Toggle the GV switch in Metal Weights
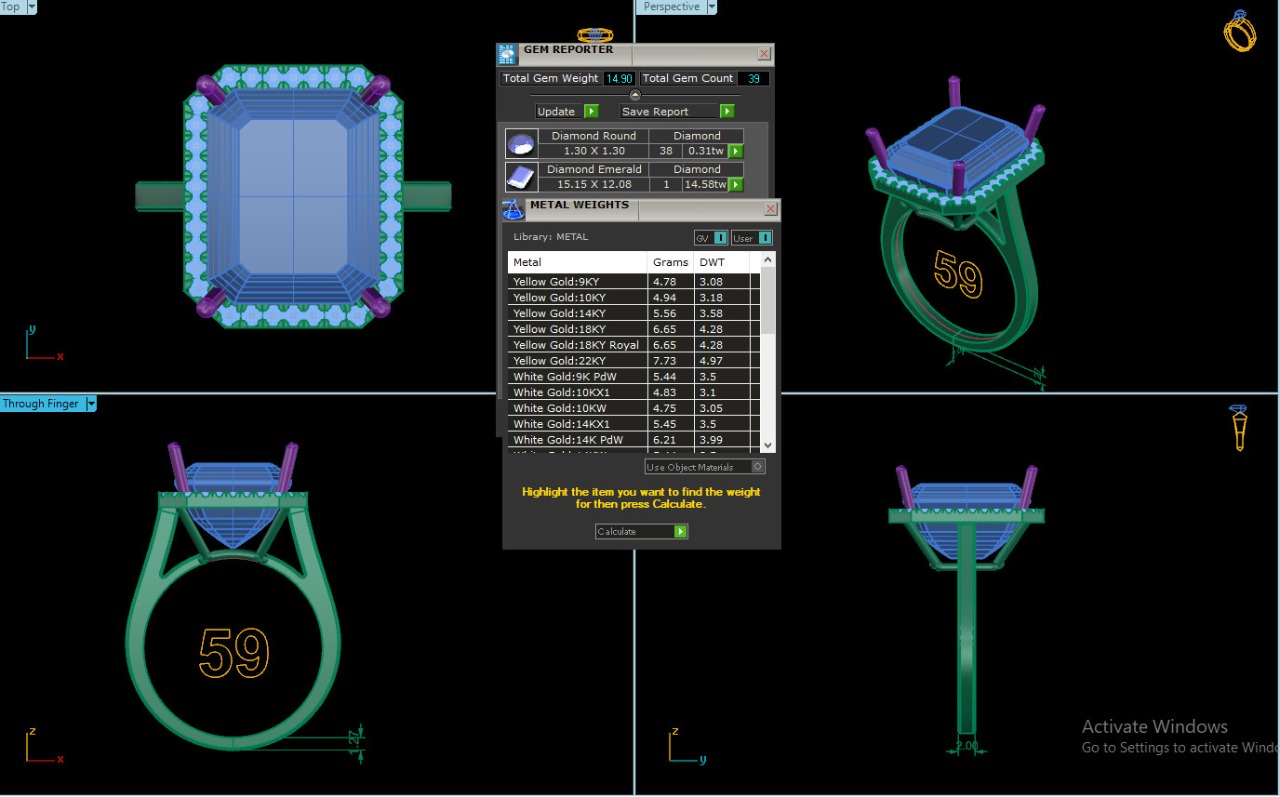Screen dimensions: 1280x797 click(x=720, y=238)
